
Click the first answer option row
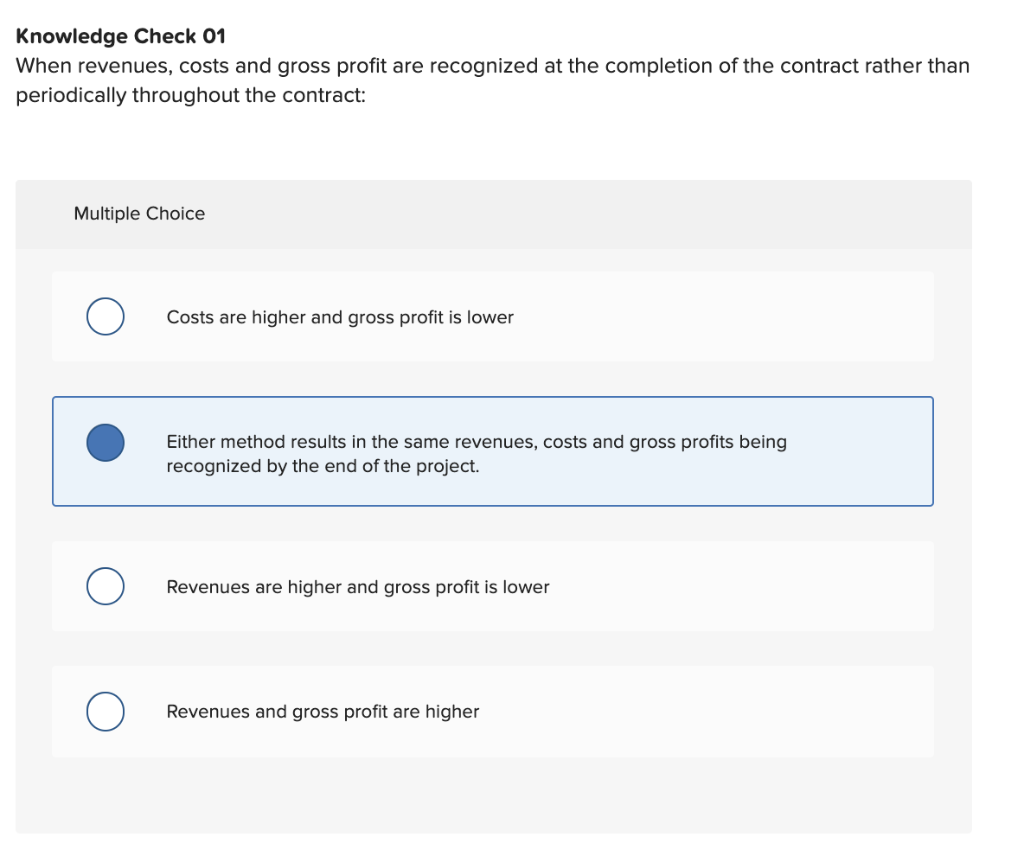pos(490,316)
